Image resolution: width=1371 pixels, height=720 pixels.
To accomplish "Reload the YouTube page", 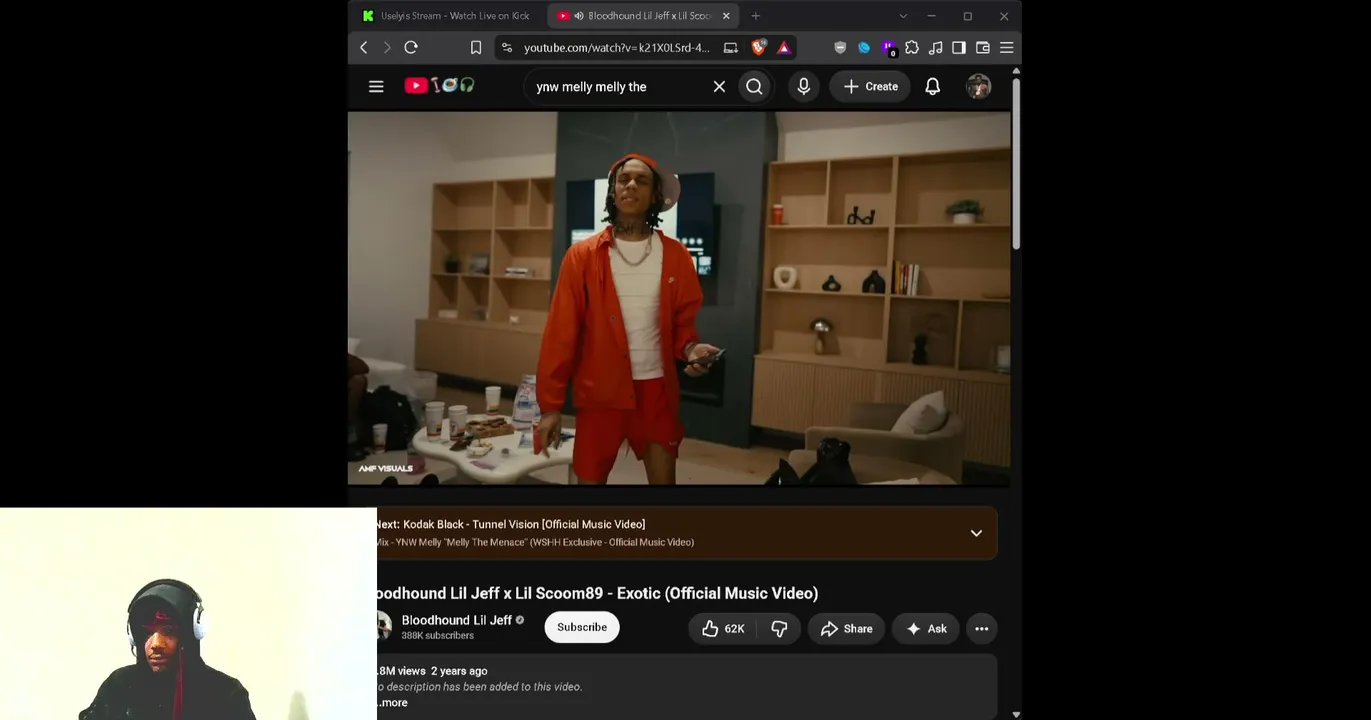I will [x=411, y=47].
